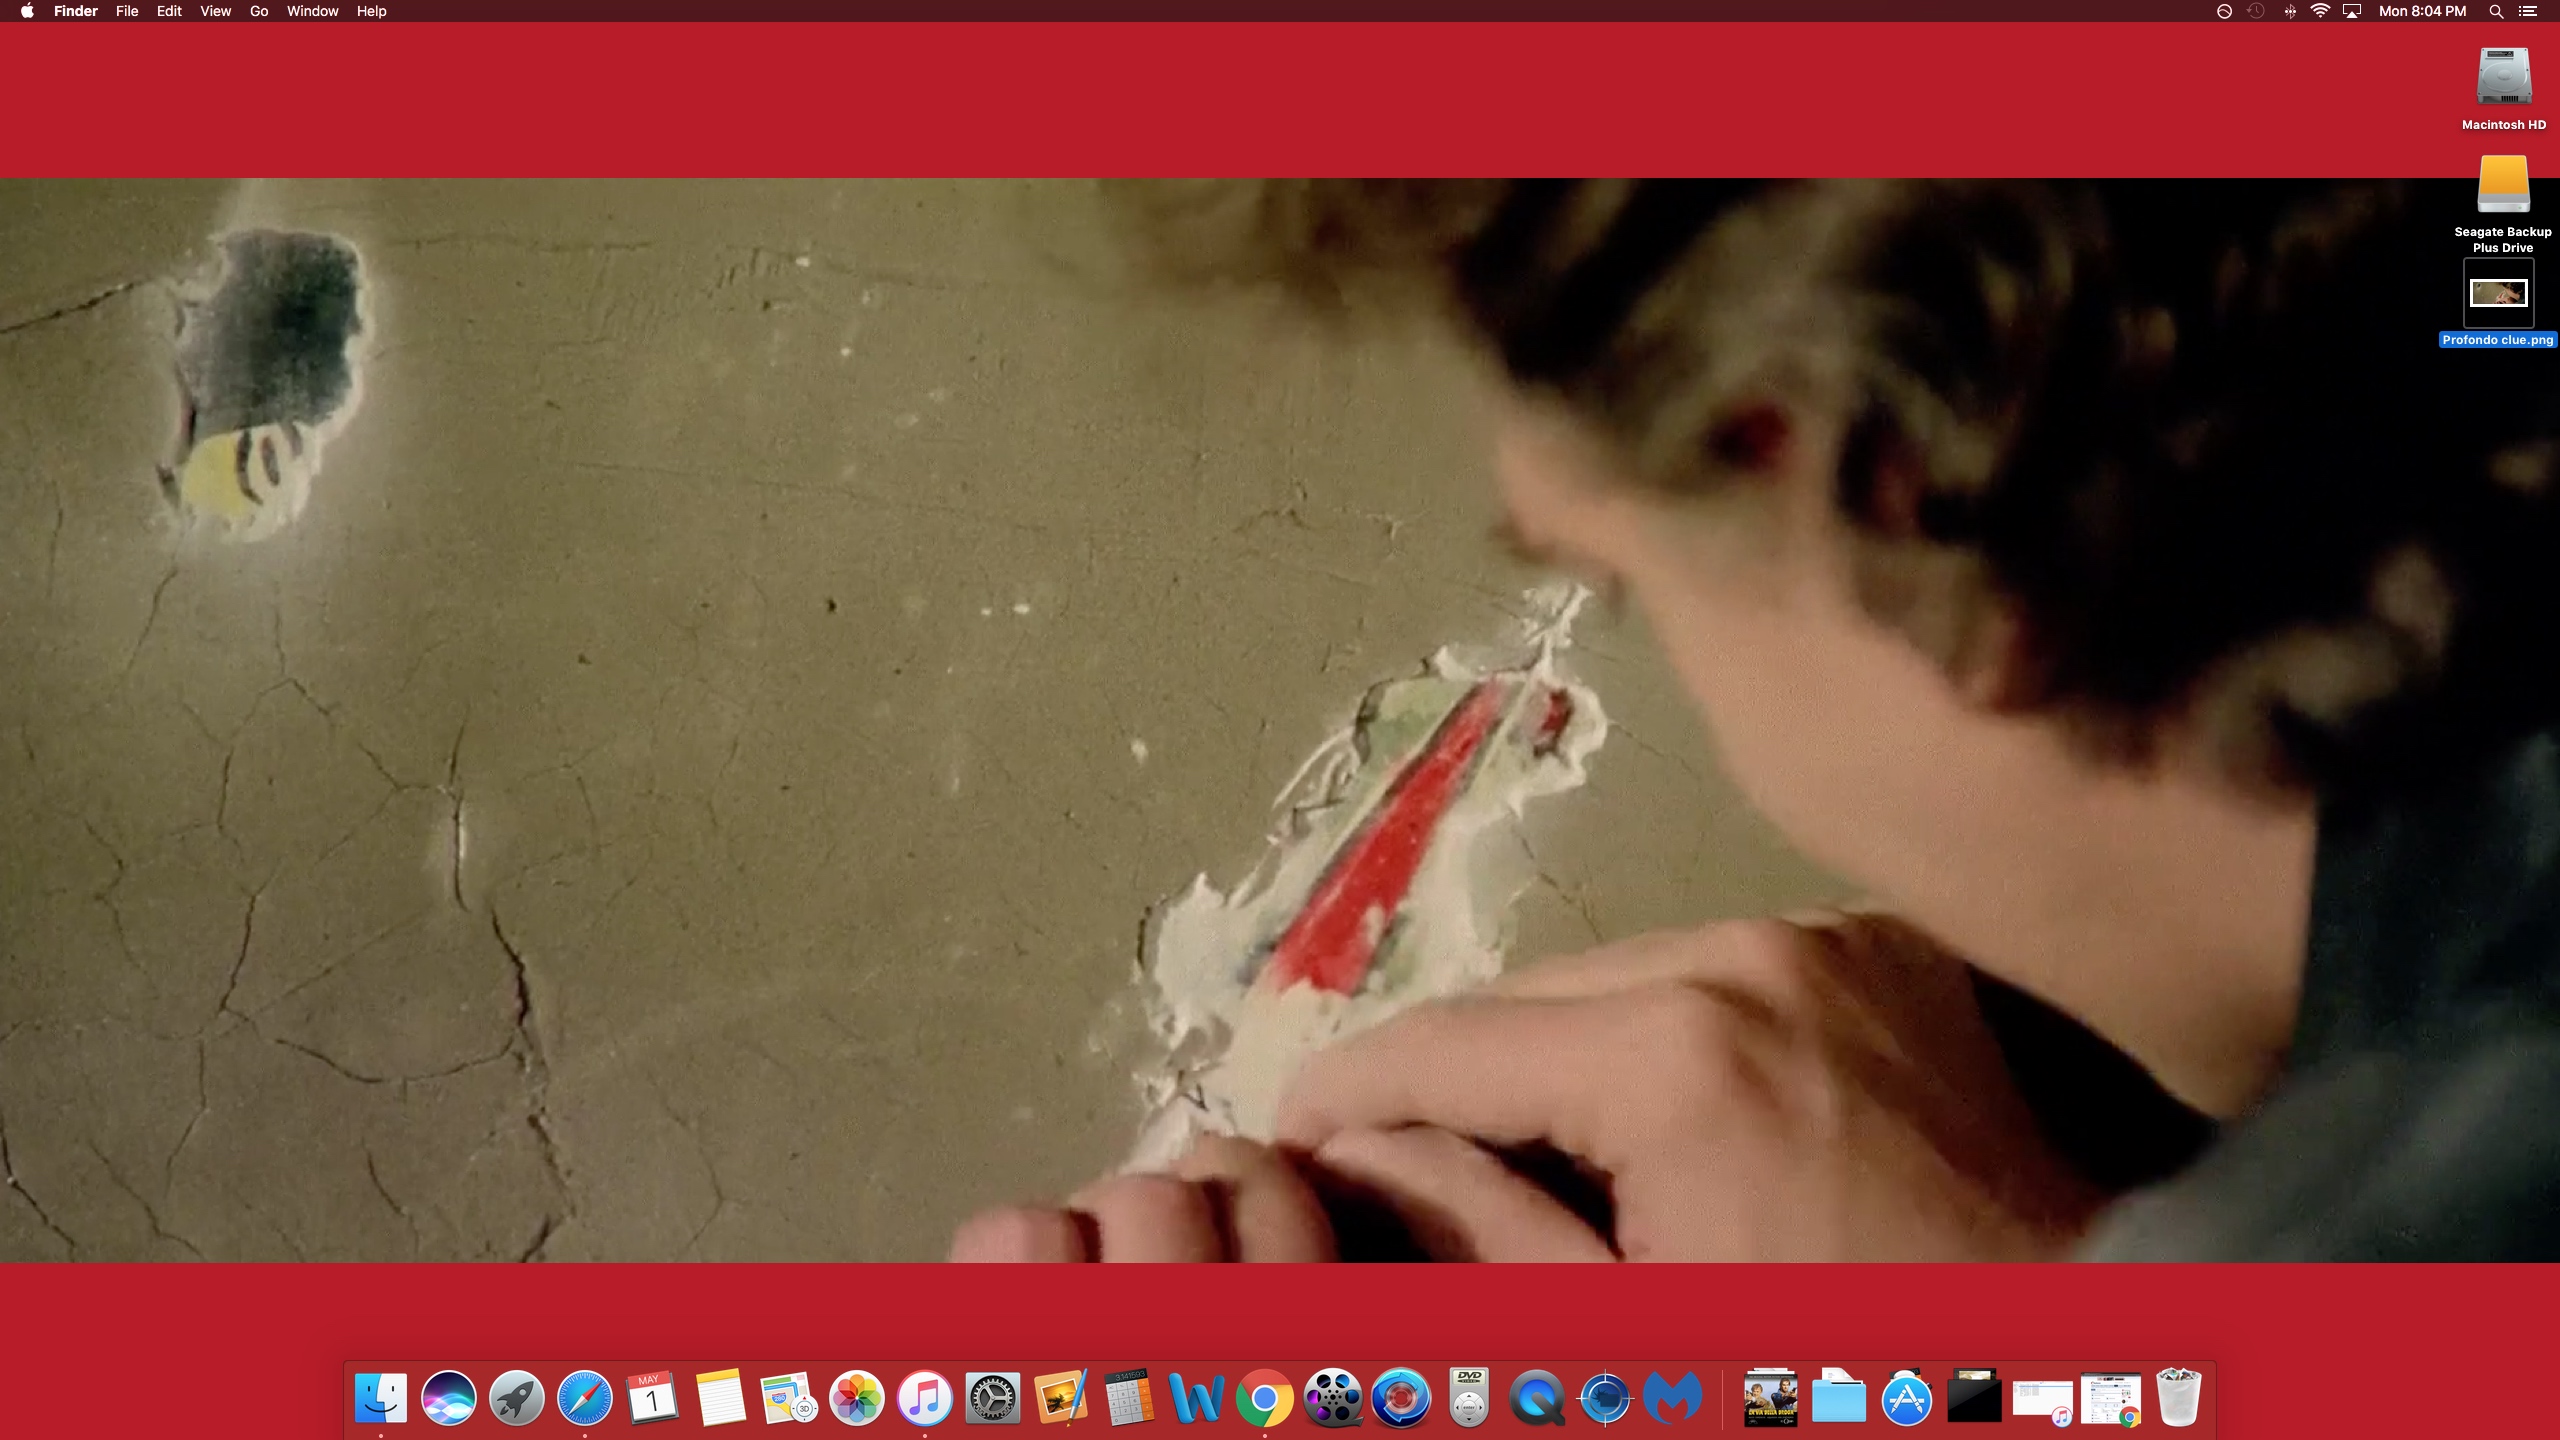2560x1440 pixels.
Task: Open System Preferences gear icon
Action: [x=992, y=1397]
